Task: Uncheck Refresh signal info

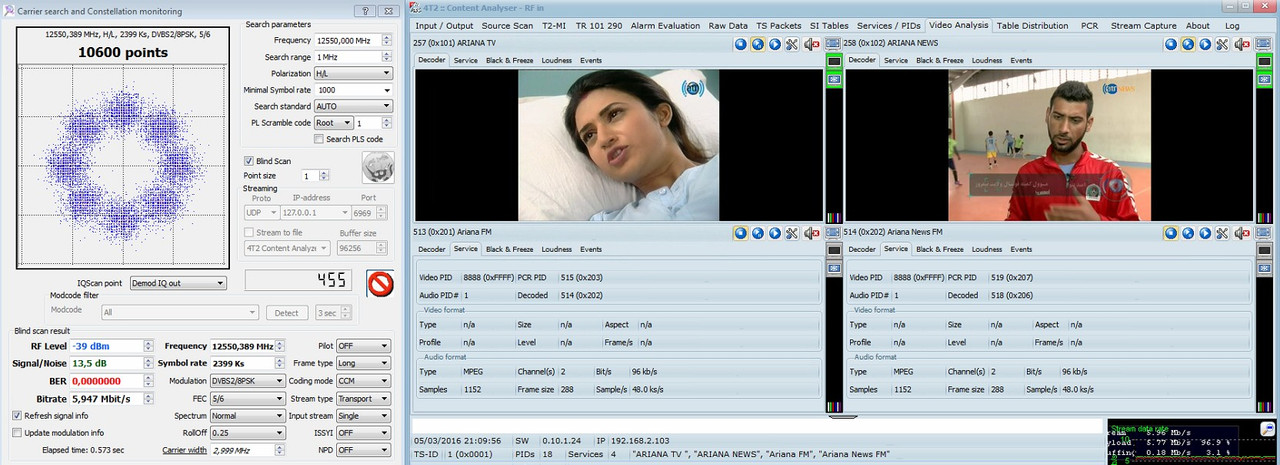Action: (x=17, y=415)
